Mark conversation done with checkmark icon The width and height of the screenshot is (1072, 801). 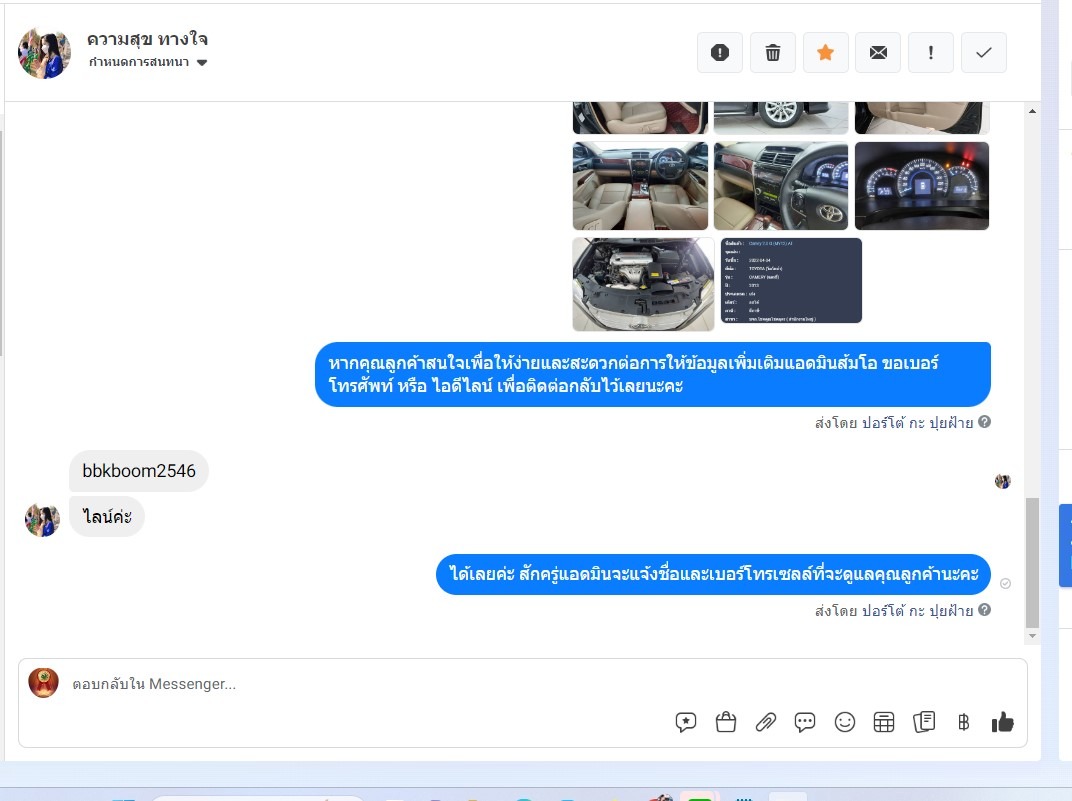(x=983, y=53)
